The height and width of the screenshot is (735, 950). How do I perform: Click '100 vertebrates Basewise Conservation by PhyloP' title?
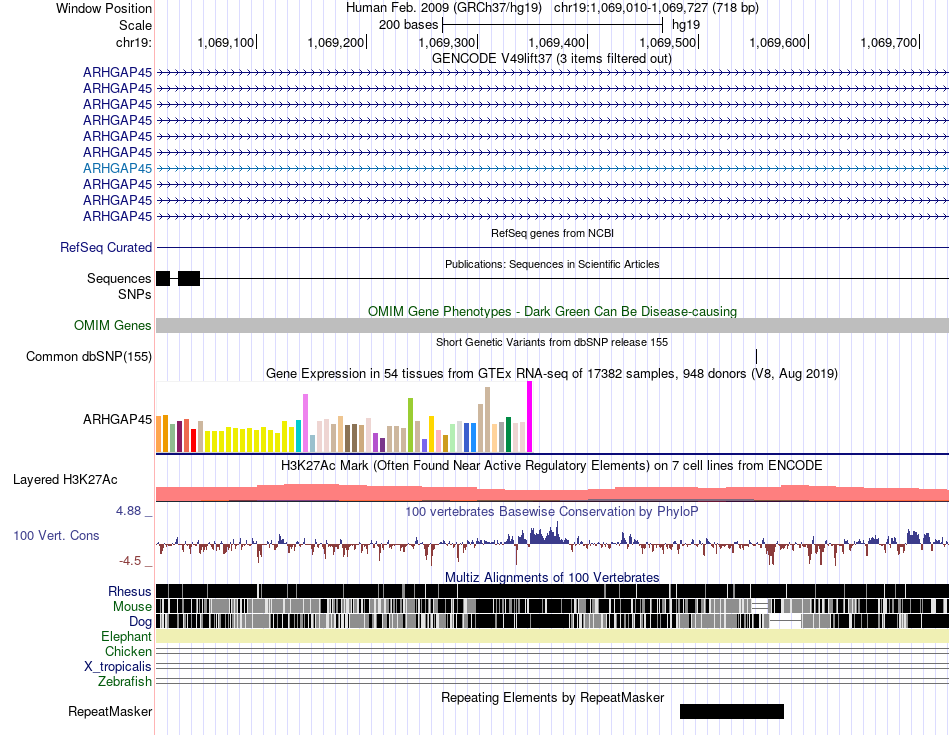[552, 511]
